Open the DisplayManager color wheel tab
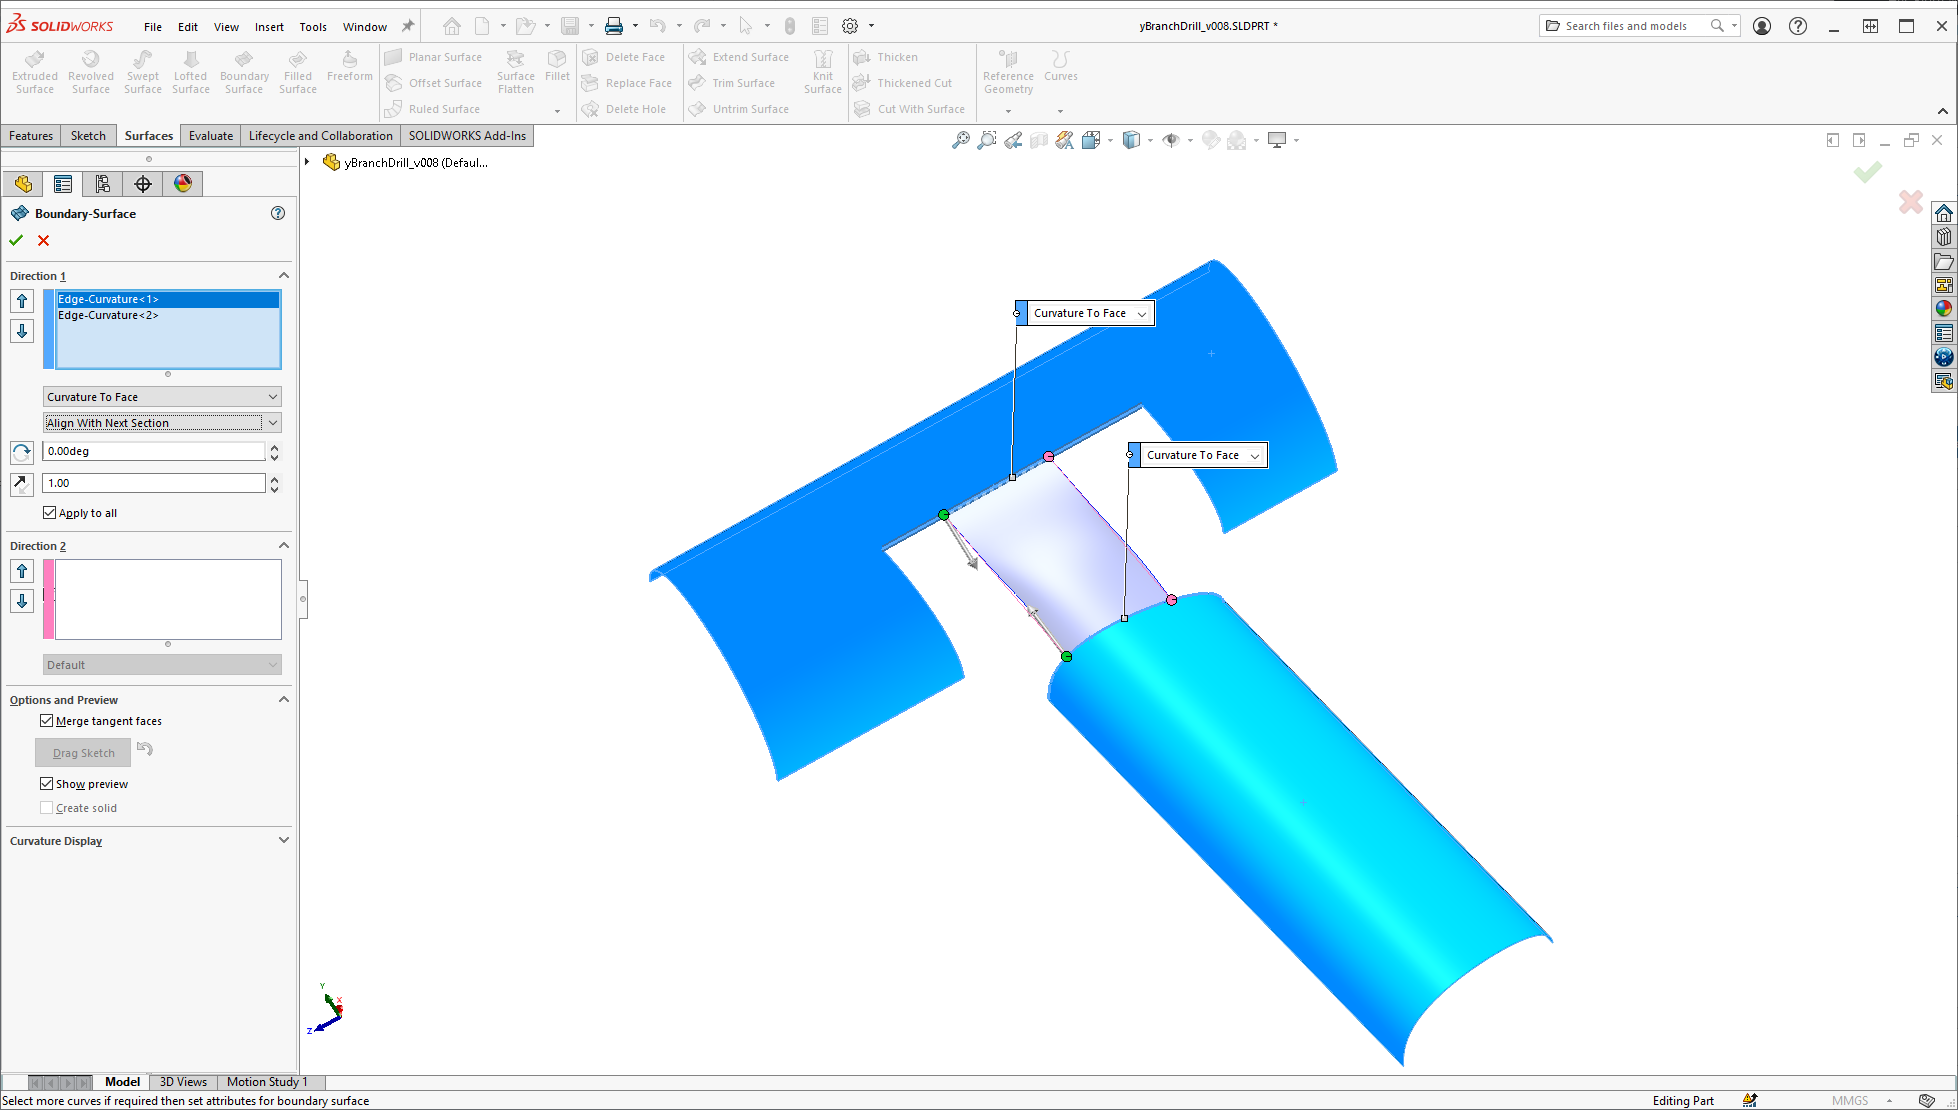1958x1110 pixels. coord(183,184)
